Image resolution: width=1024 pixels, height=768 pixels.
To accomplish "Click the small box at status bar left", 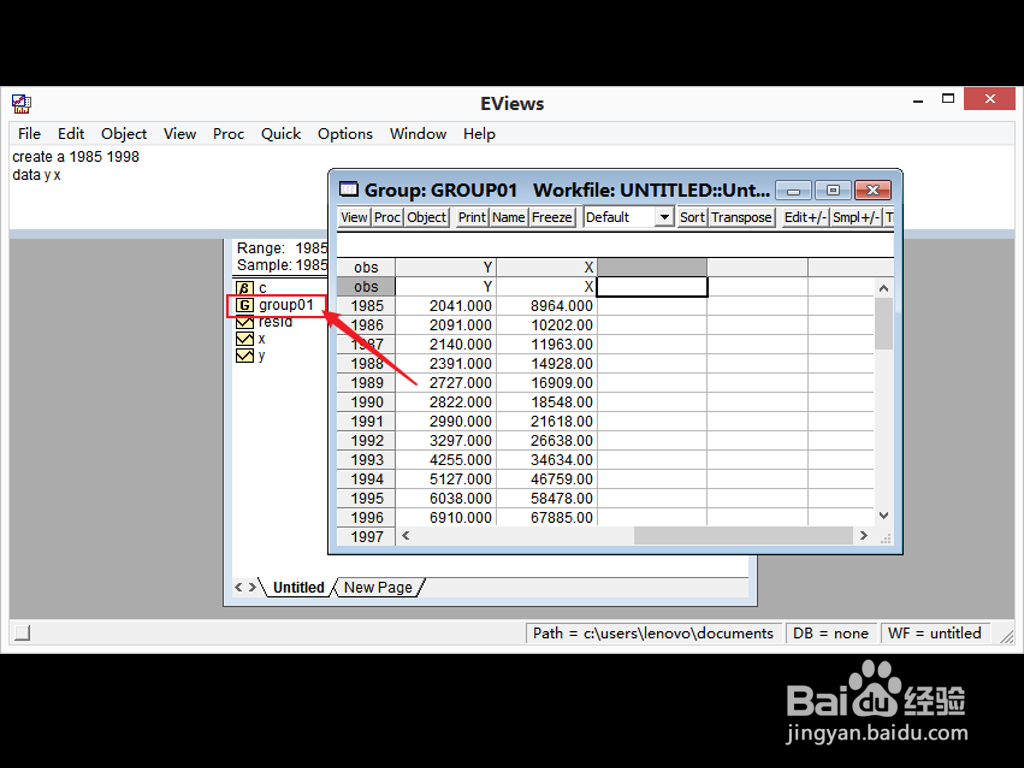I will coord(23,633).
